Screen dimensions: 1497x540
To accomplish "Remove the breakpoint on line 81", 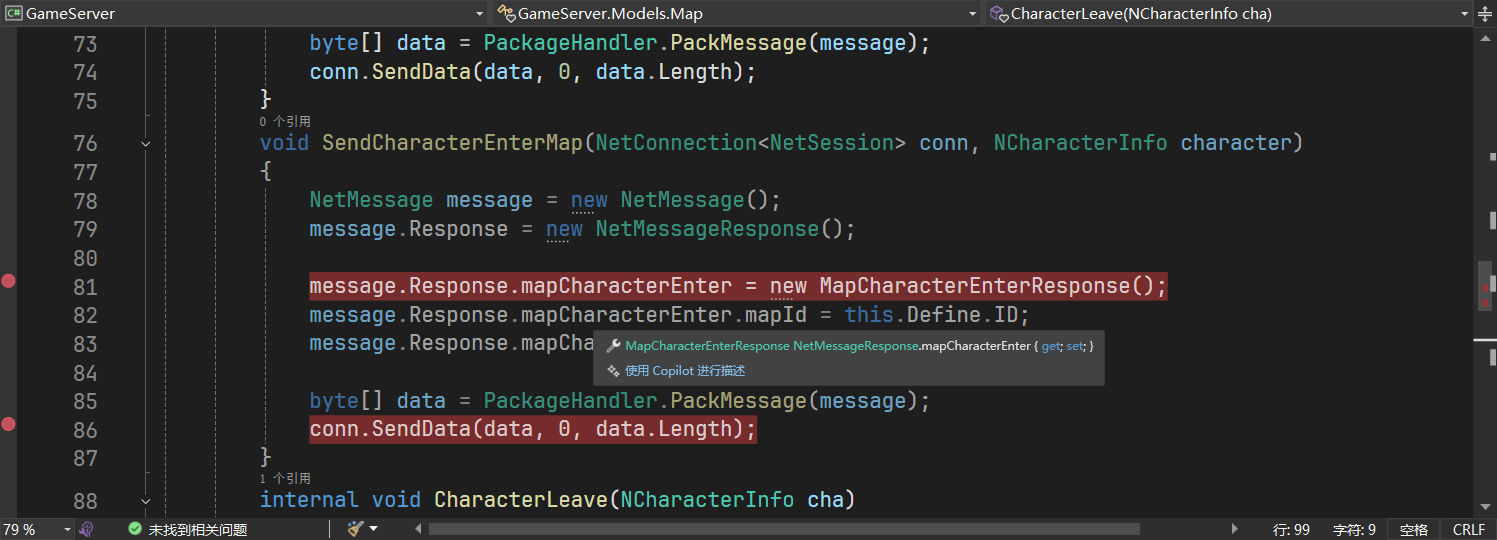I will [9, 281].
